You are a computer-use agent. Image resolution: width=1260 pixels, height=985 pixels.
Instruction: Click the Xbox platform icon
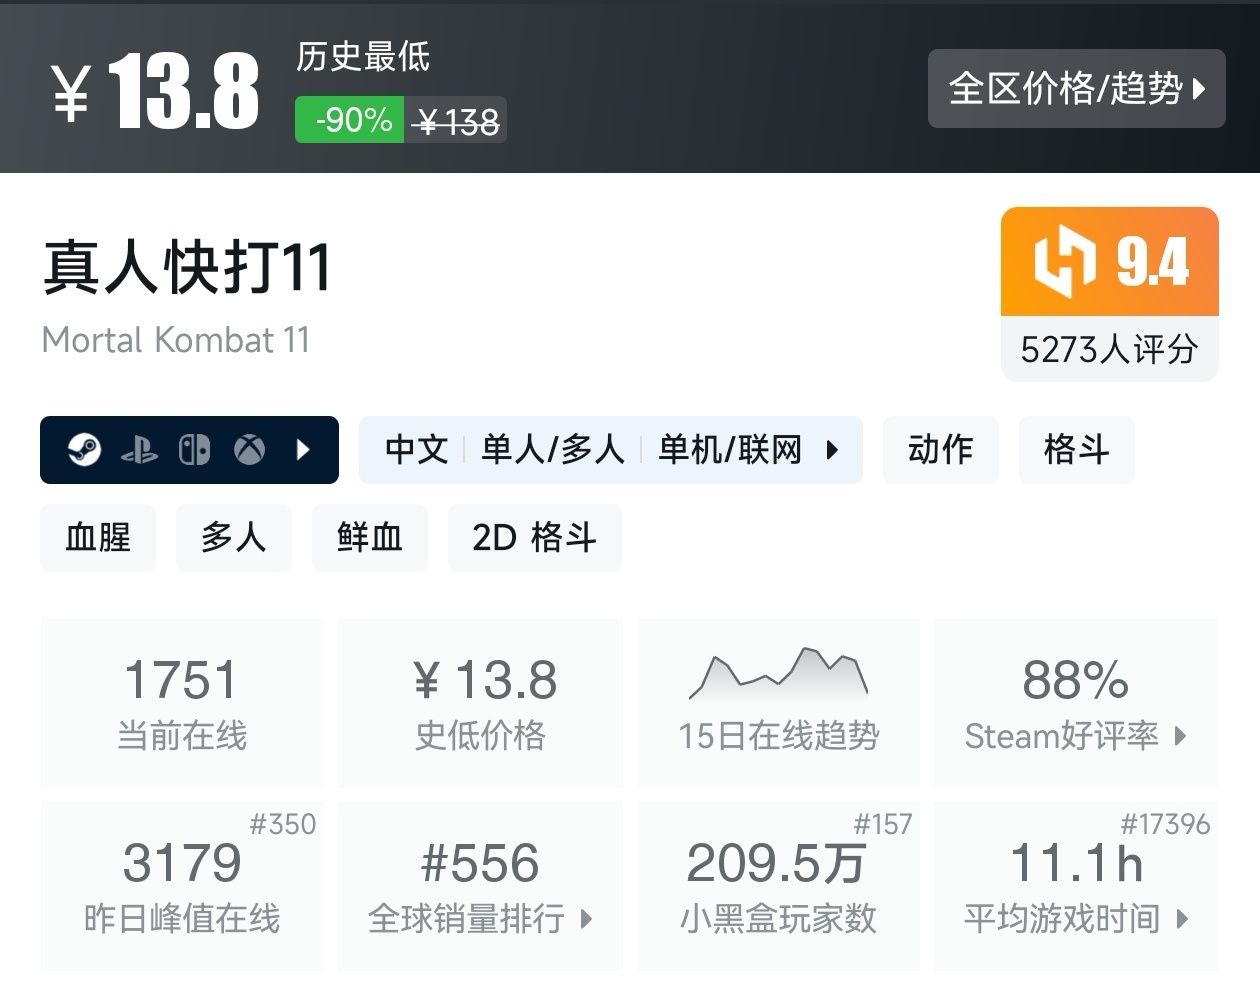(249, 450)
